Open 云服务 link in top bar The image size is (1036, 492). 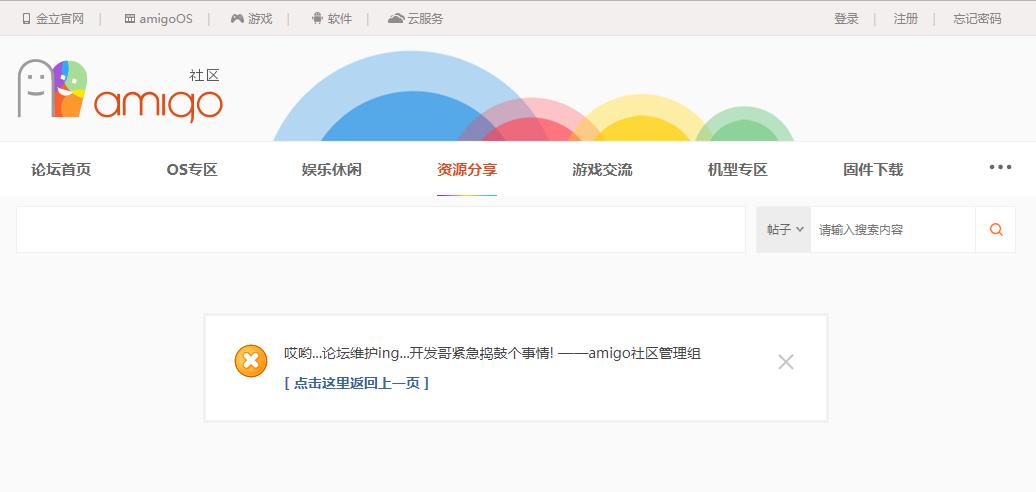[x=416, y=18]
